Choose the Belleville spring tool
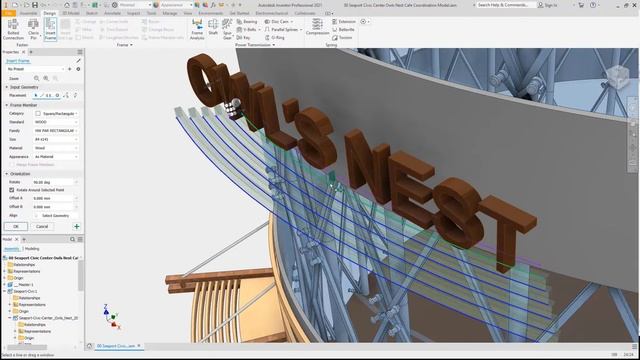 pyautogui.click(x=343, y=29)
